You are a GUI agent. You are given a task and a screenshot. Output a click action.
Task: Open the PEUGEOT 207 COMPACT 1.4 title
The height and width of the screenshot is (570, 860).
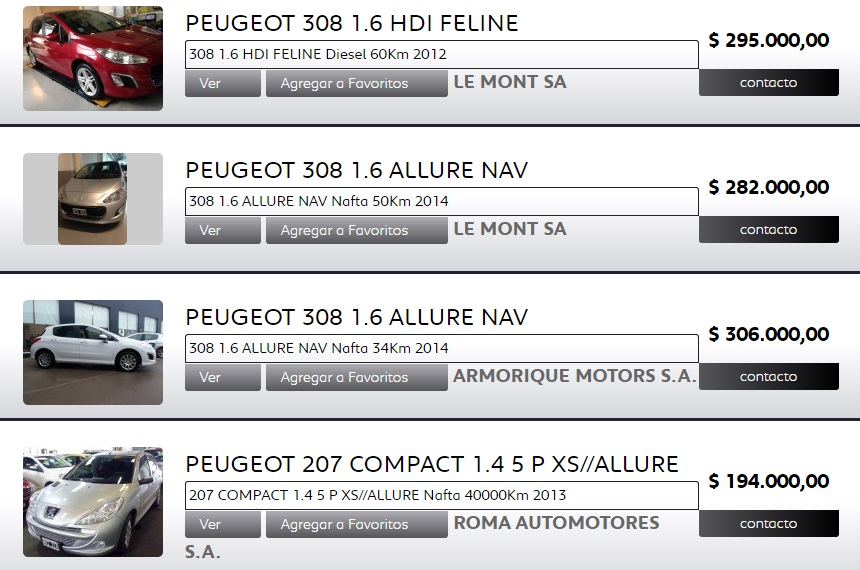coord(432,464)
